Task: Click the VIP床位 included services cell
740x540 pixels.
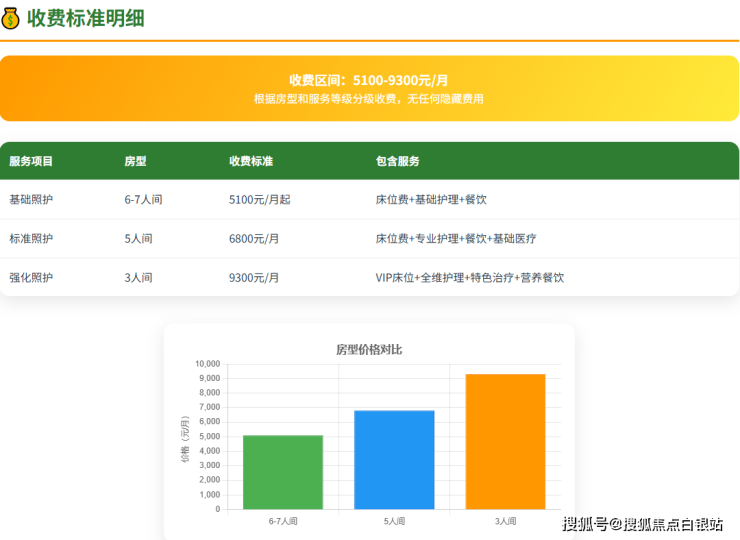Action: [469, 278]
